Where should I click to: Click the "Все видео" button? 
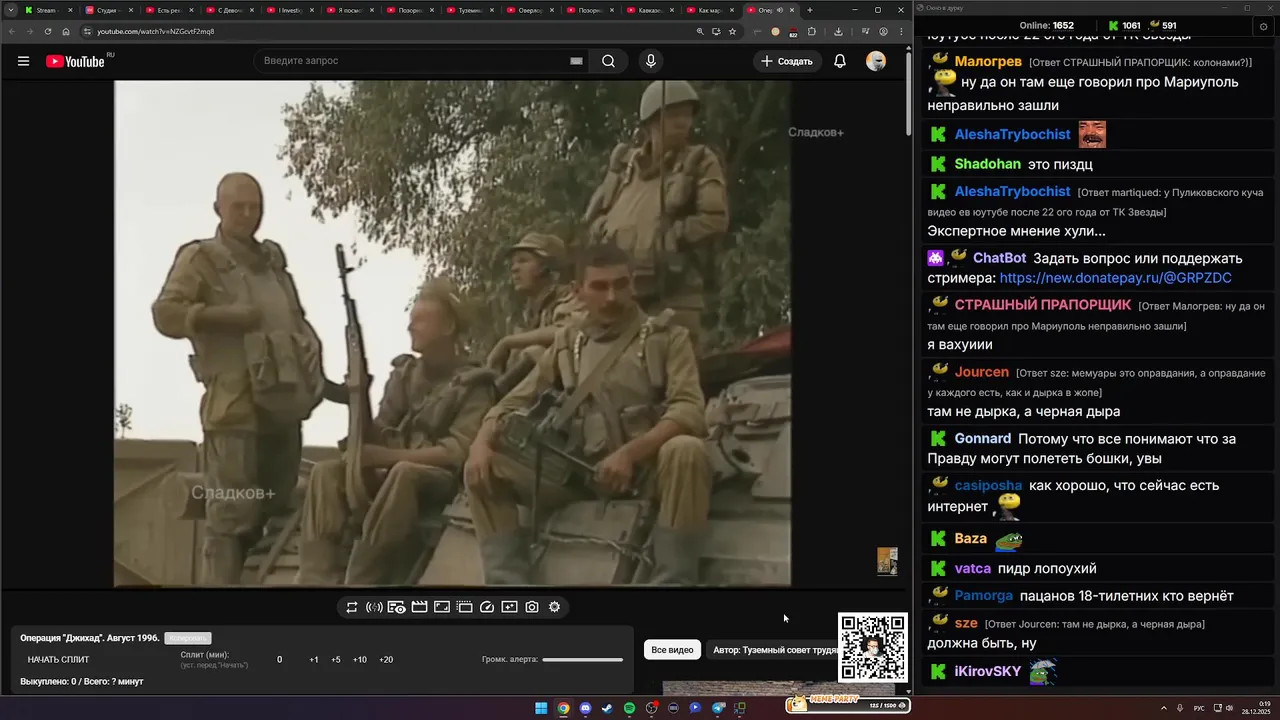(x=672, y=650)
